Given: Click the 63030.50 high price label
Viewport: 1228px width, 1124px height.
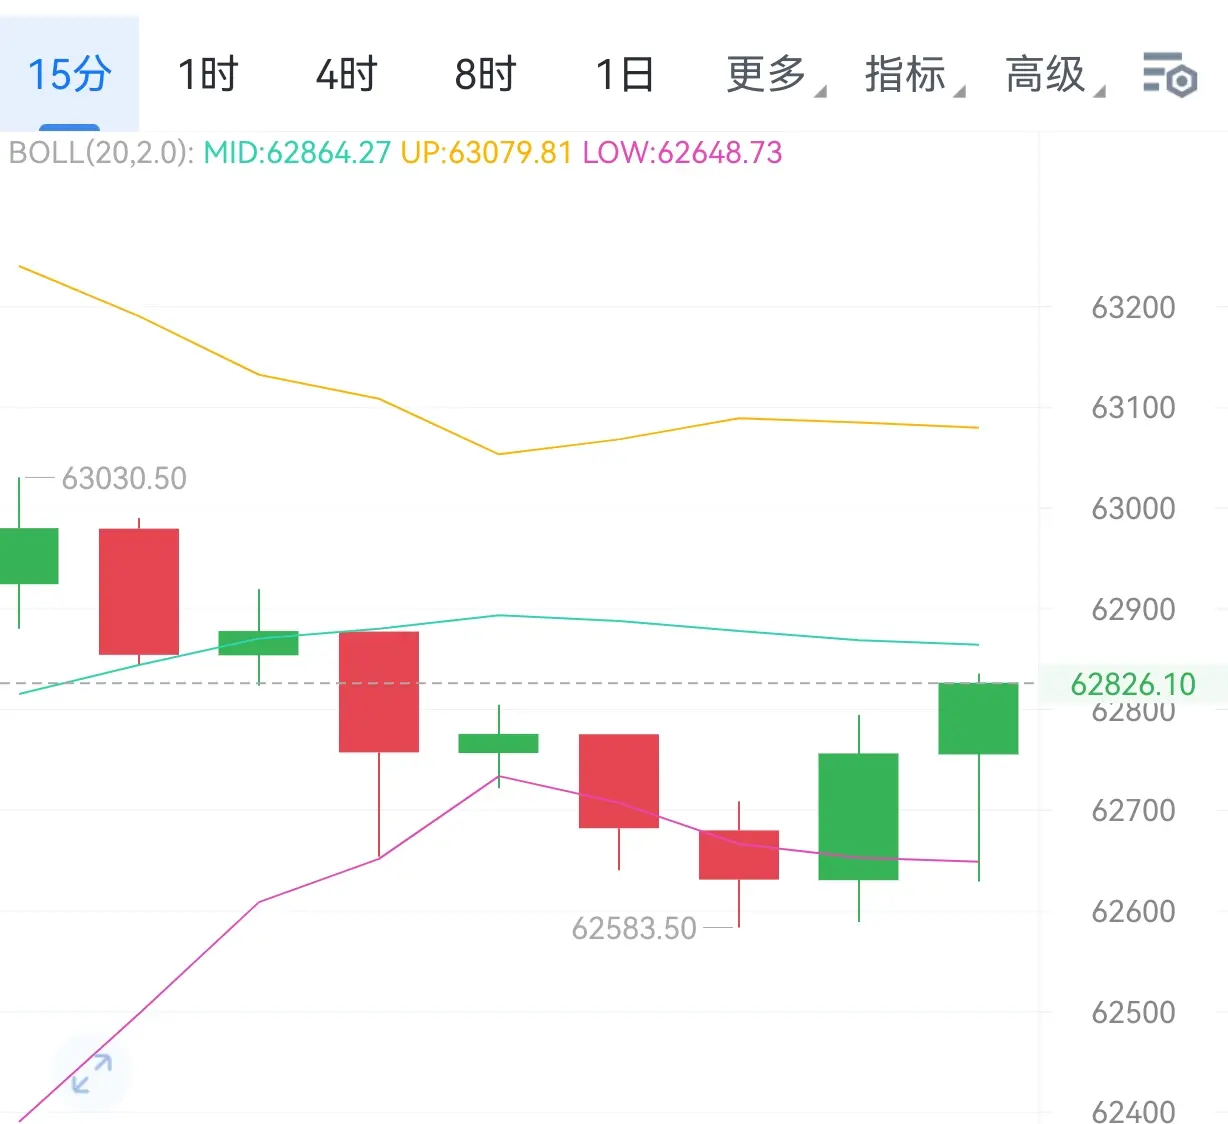Looking at the screenshot, I should pyautogui.click(x=124, y=479).
